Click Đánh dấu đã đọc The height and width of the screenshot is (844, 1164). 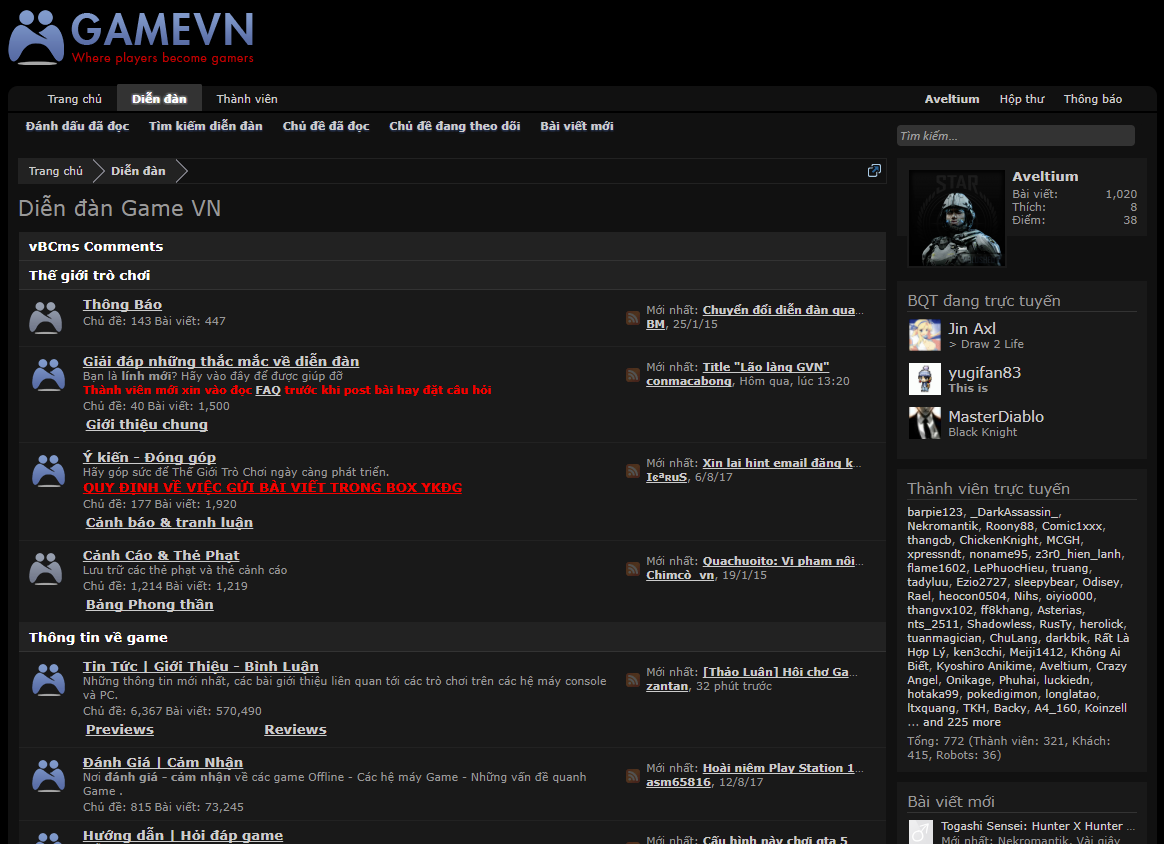pyautogui.click(x=77, y=126)
